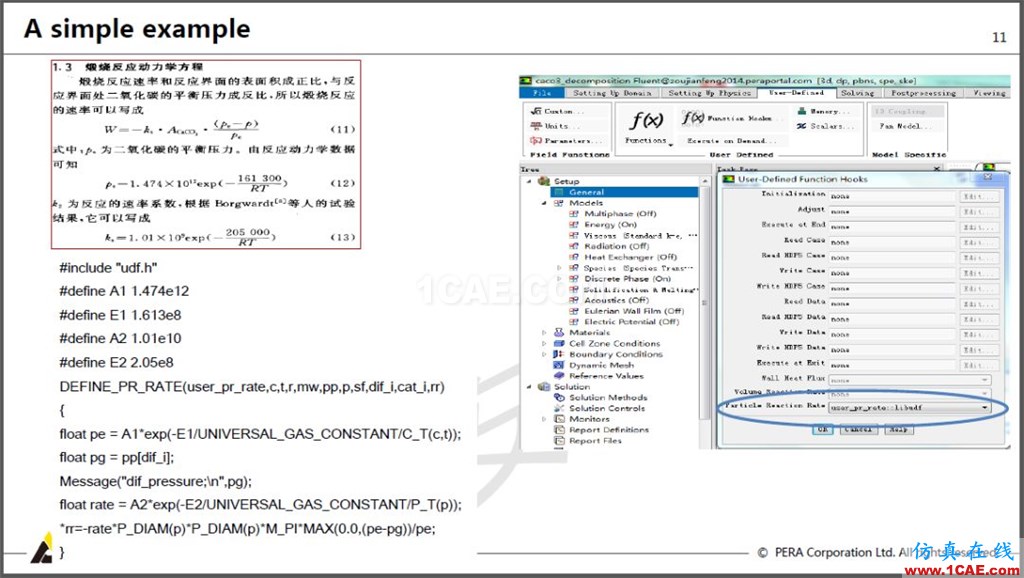Click the large f(x) Functions icon
Screen dimensions: 1024x578
(x=646, y=120)
